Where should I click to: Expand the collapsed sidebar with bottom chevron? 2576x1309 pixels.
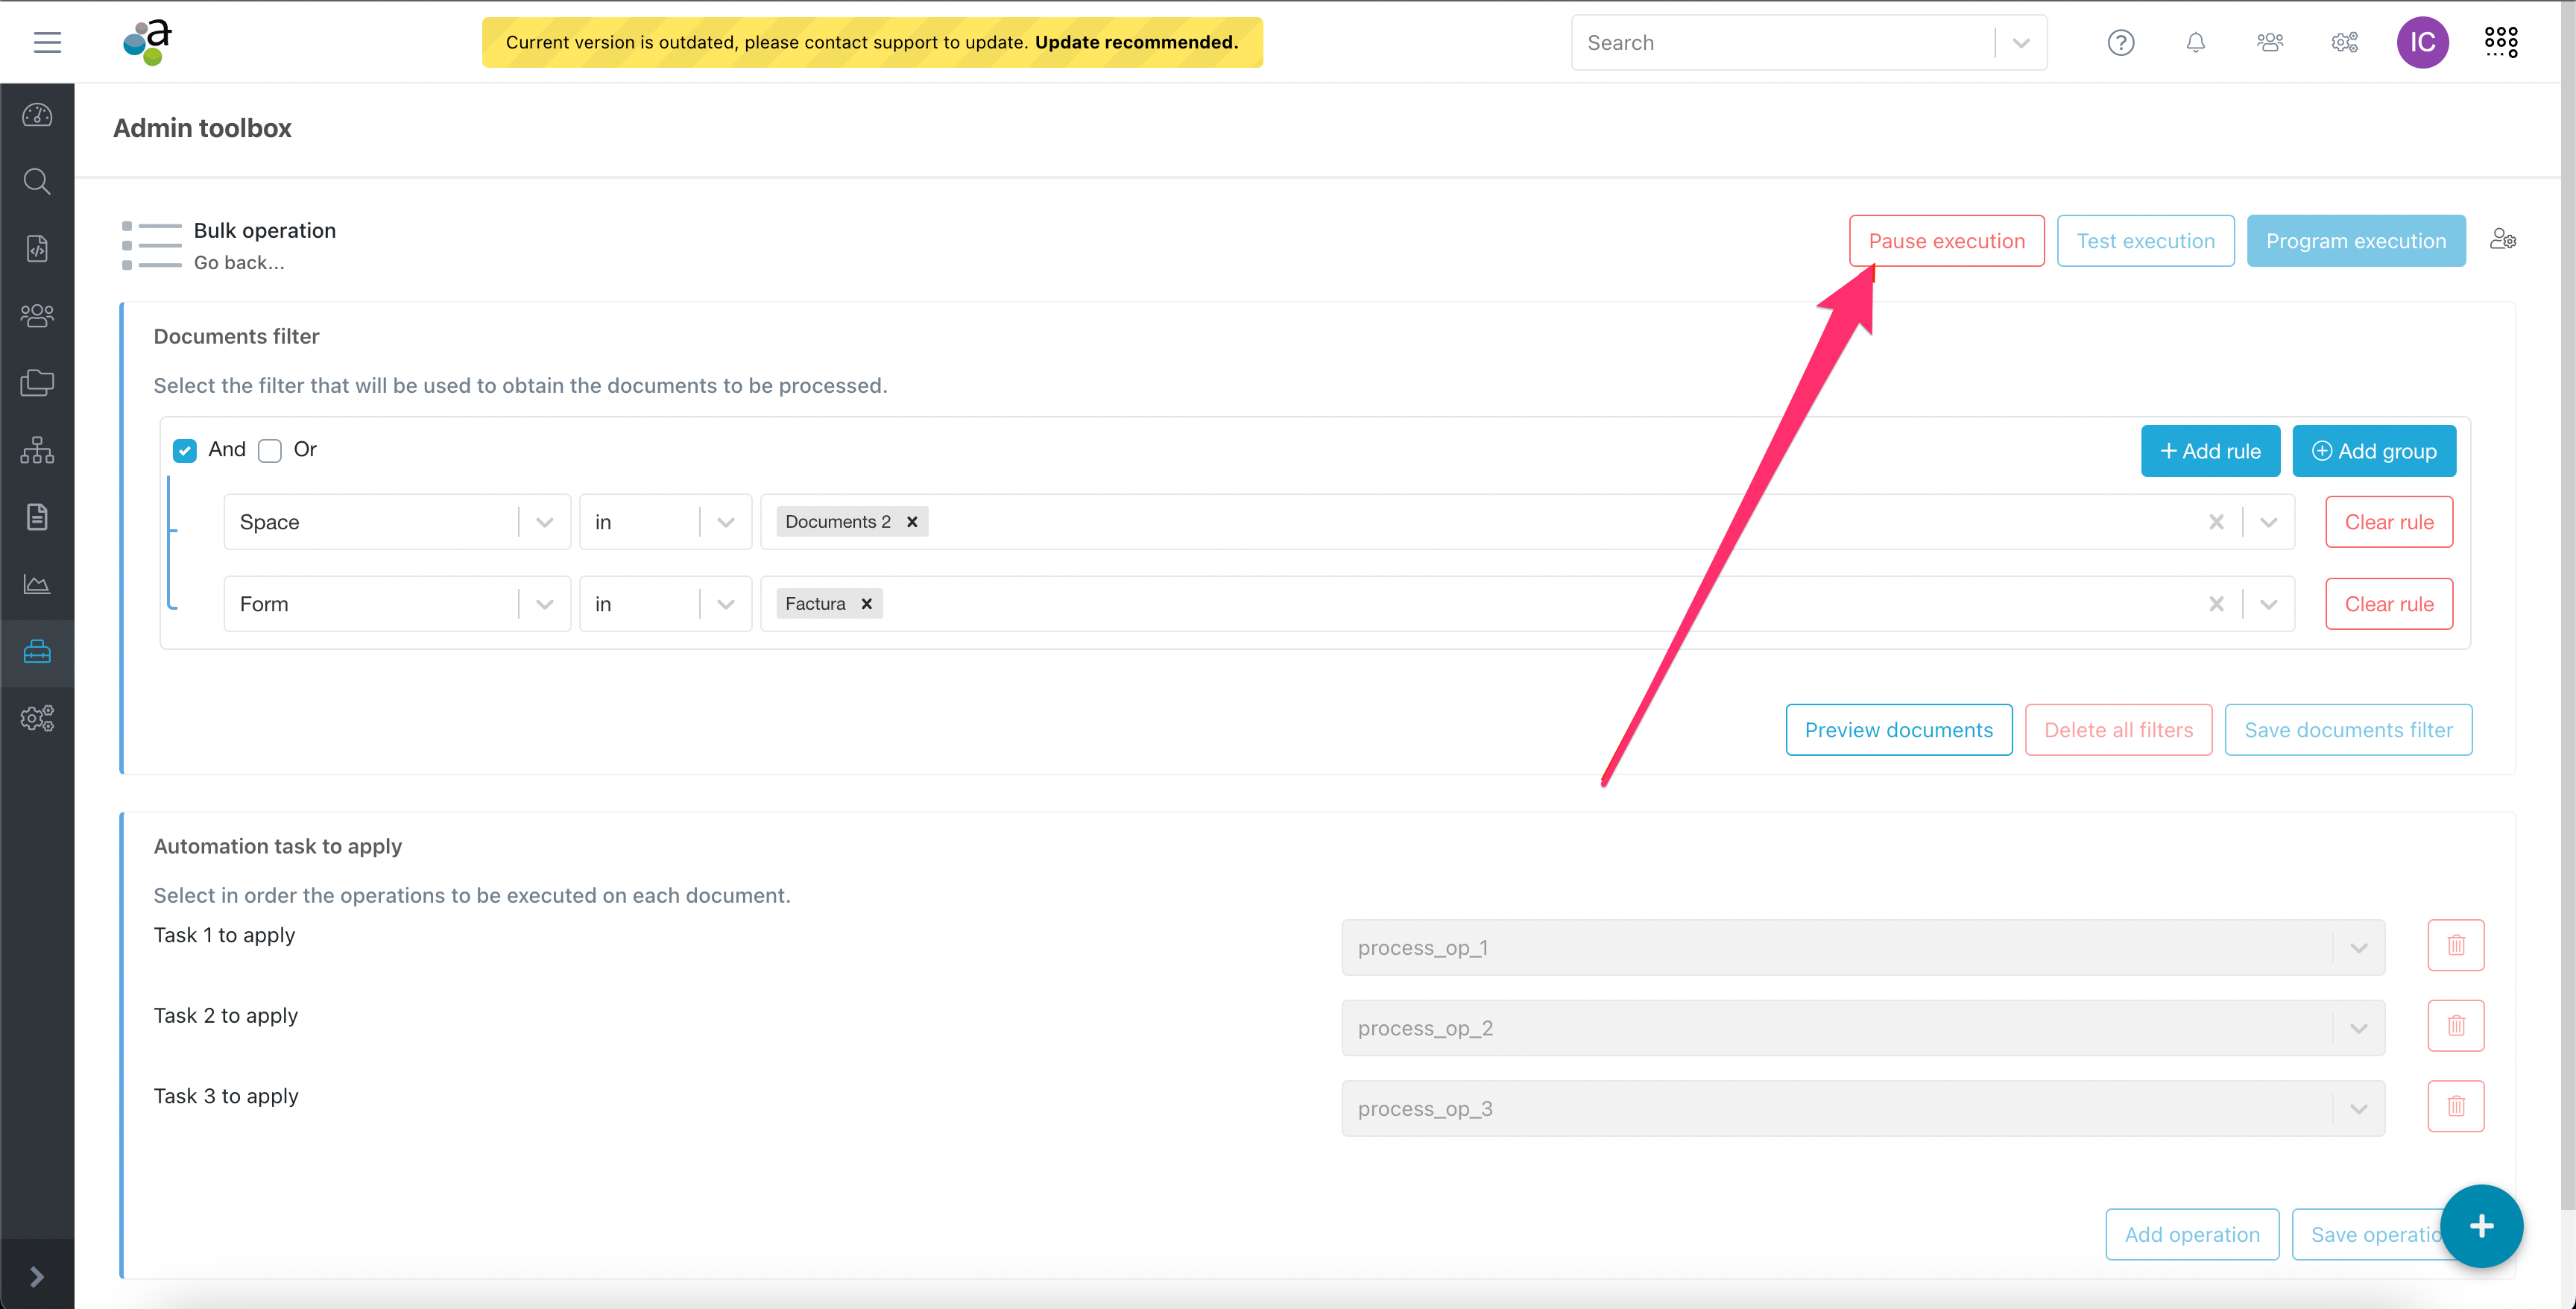click(37, 1276)
